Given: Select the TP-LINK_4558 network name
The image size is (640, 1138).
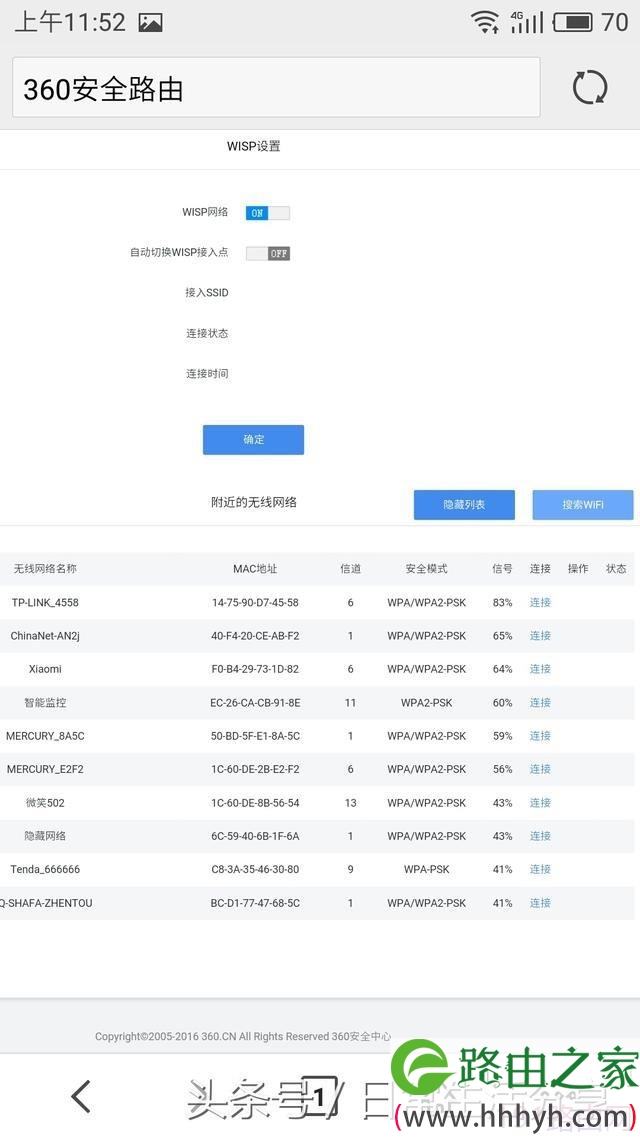Looking at the screenshot, I should pyautogui.click(x=45, y=602).
